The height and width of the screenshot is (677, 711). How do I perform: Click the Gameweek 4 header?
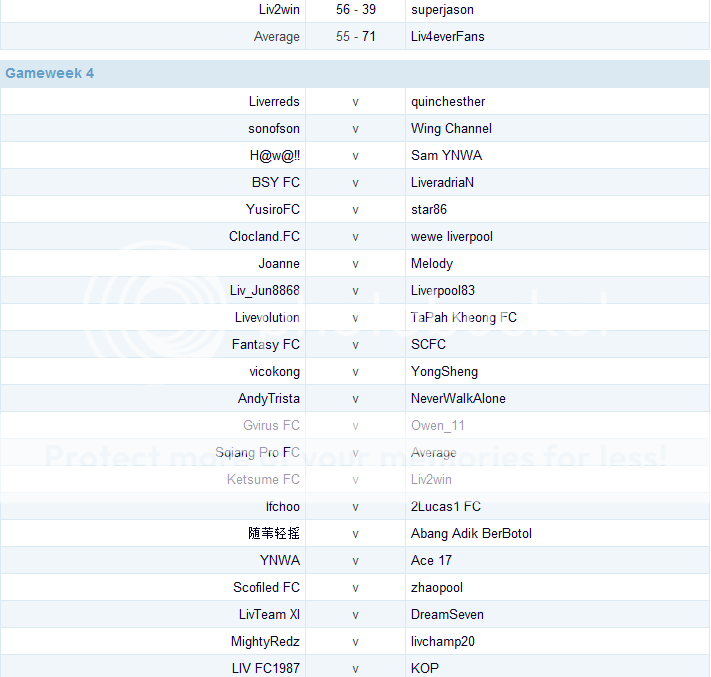(50, 73)
